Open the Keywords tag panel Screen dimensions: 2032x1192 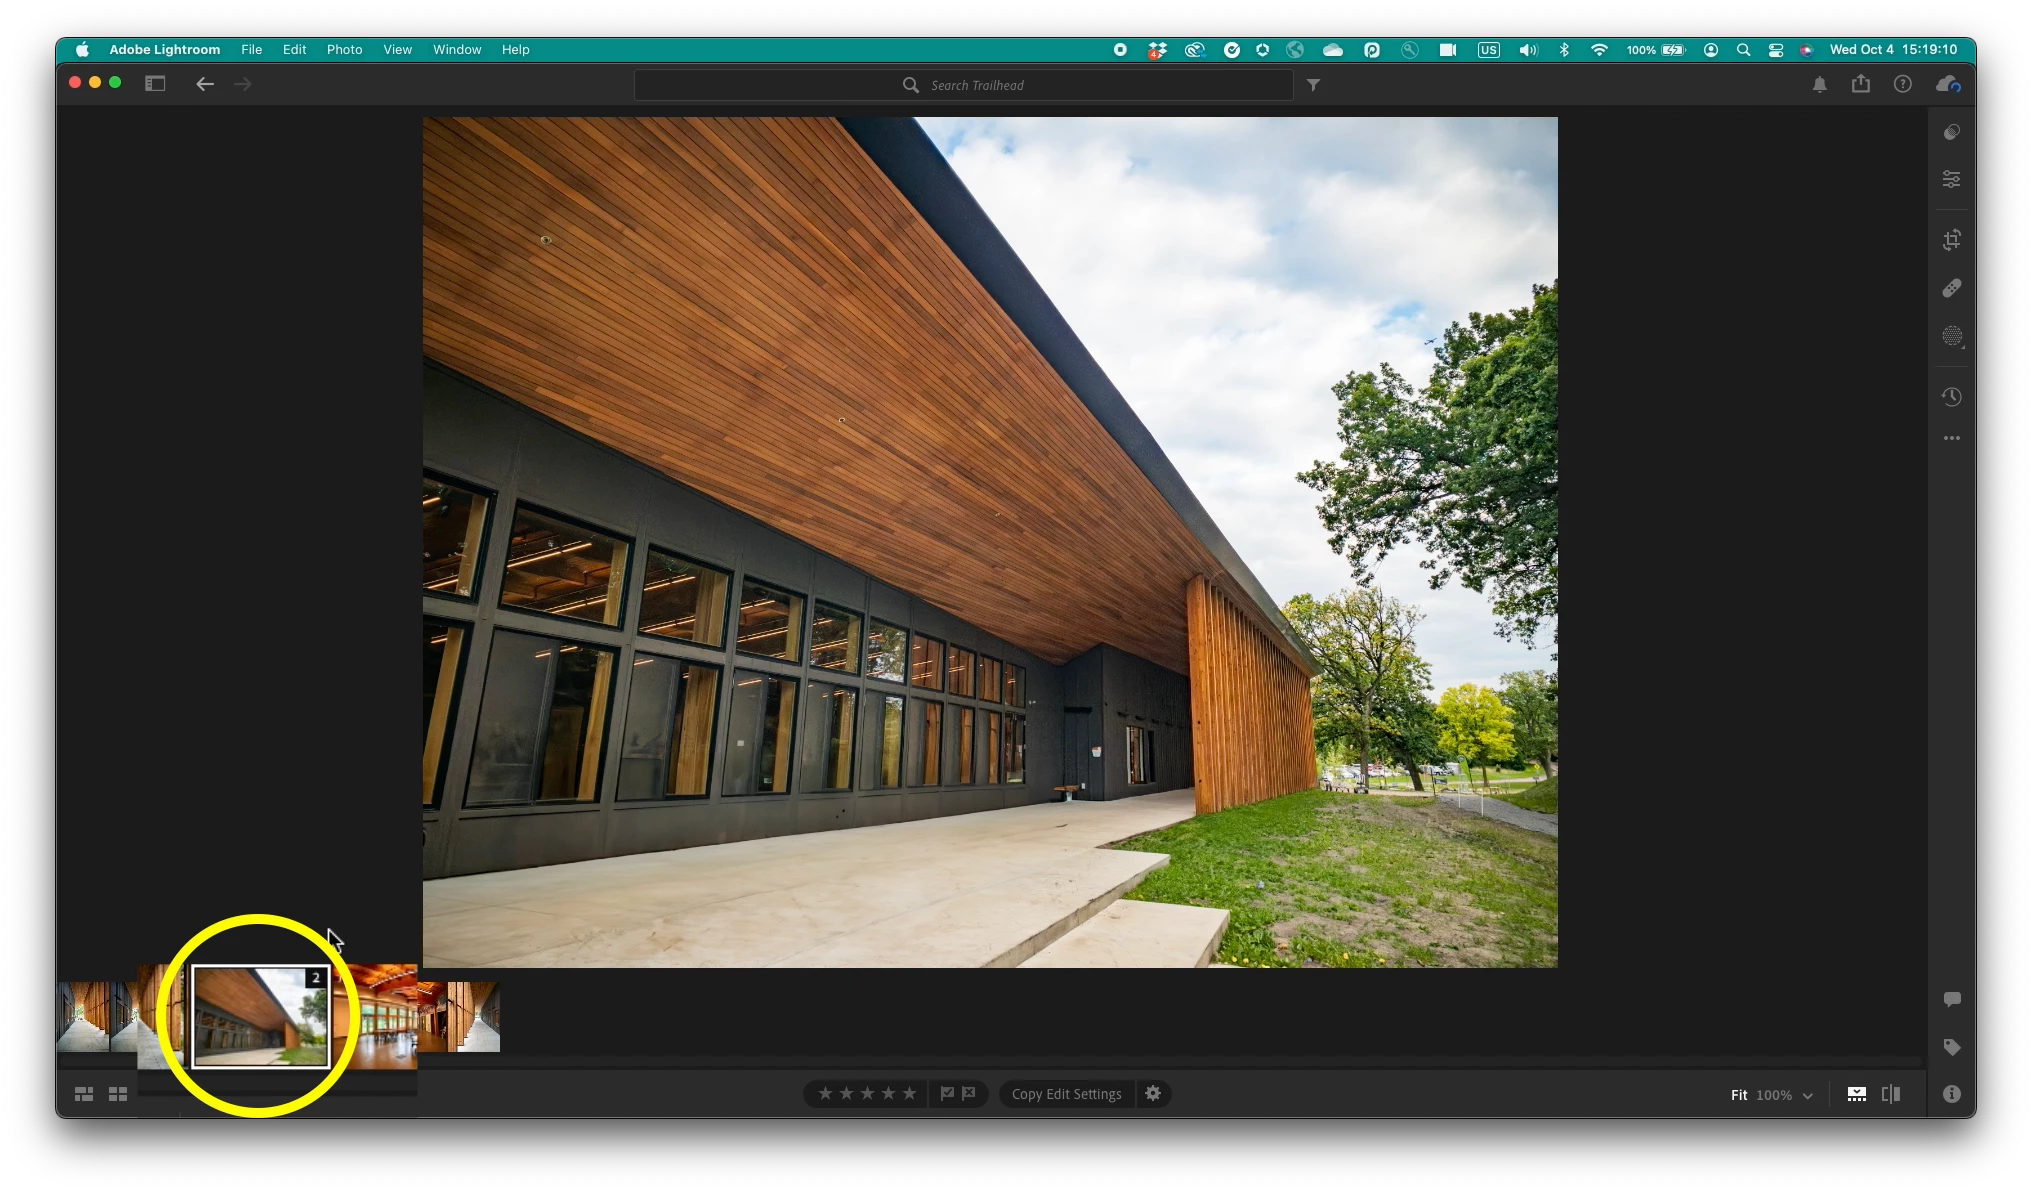click(1951, 1047)
